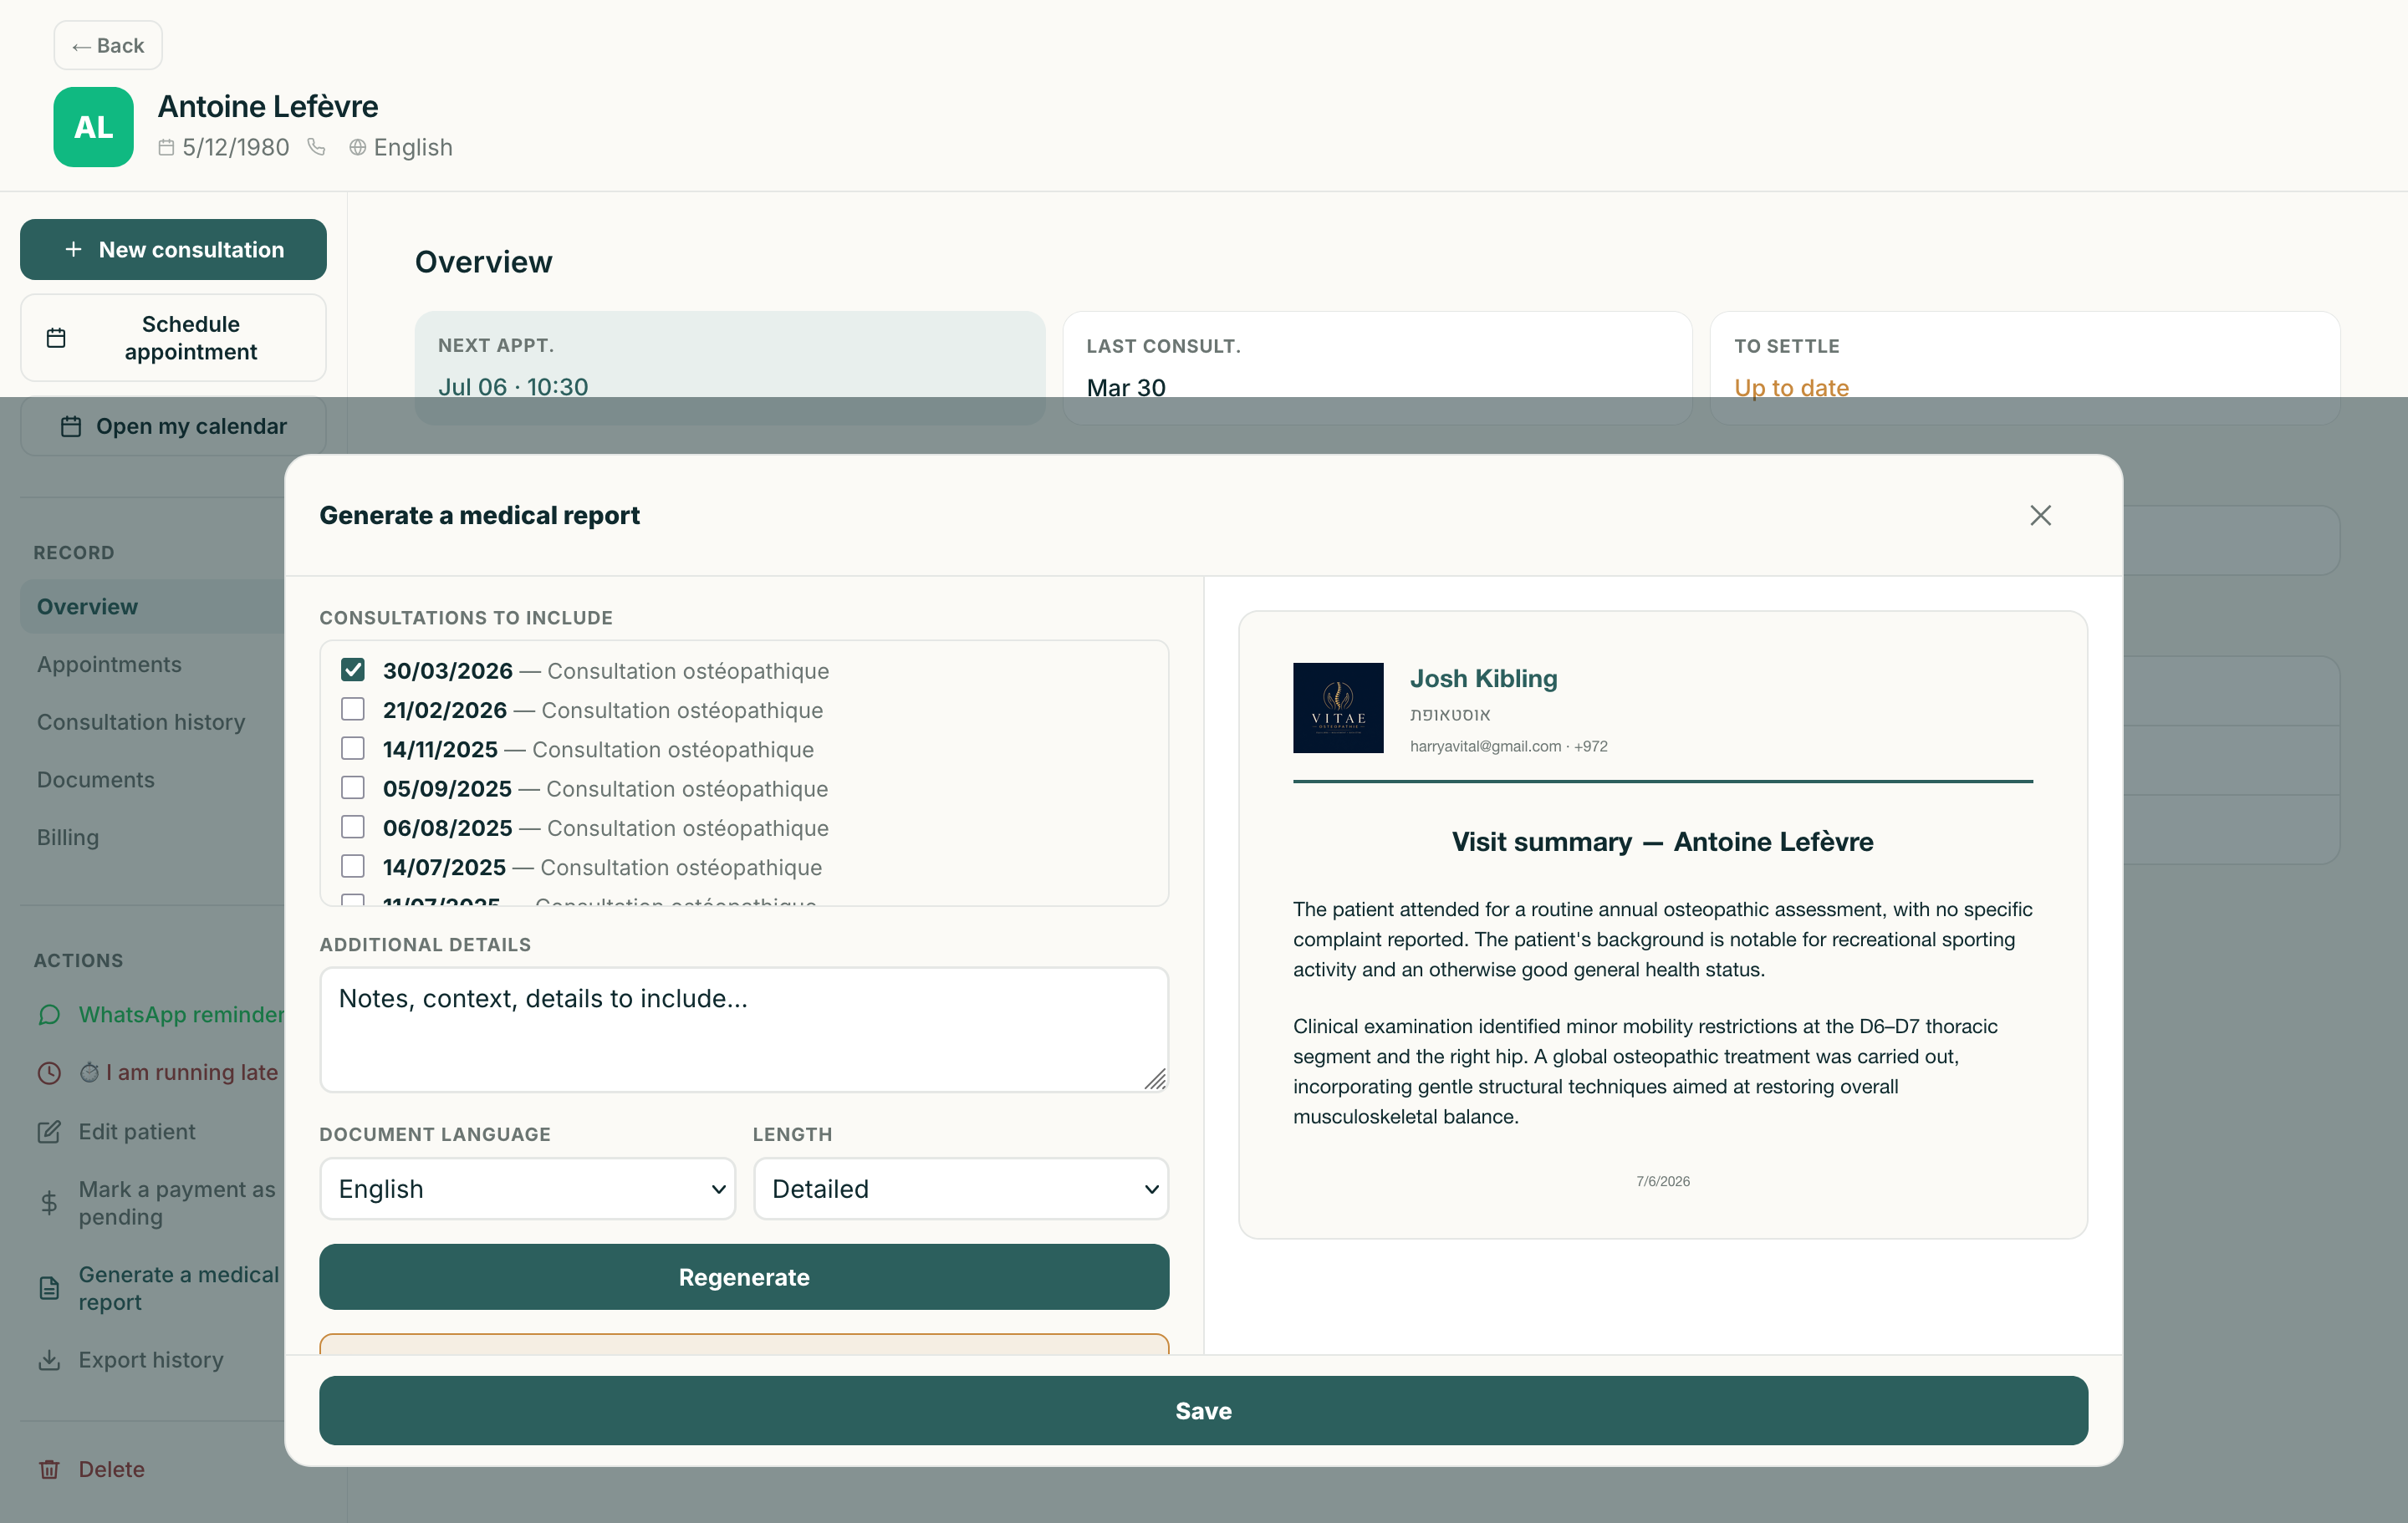Screen dimensions: 2408x1523
Task: Click the download icon for Export history
Action: (x=49, y=1360)
